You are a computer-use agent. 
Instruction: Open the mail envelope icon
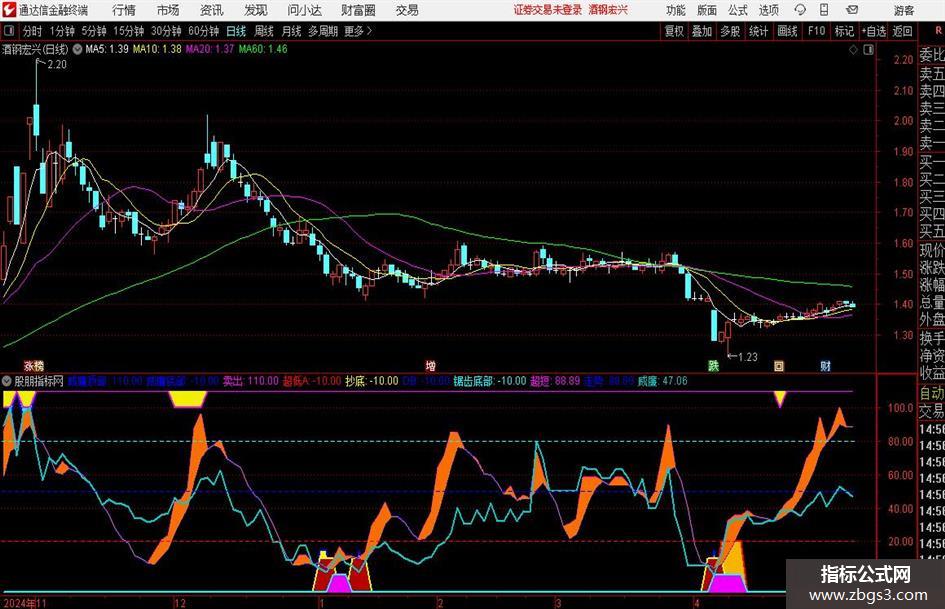click(x=852, y=10)
